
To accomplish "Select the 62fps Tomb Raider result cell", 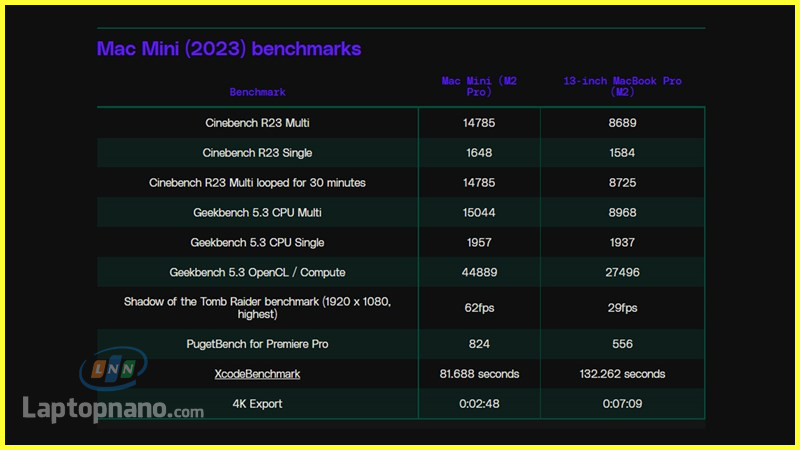I will tap(479, 307).
